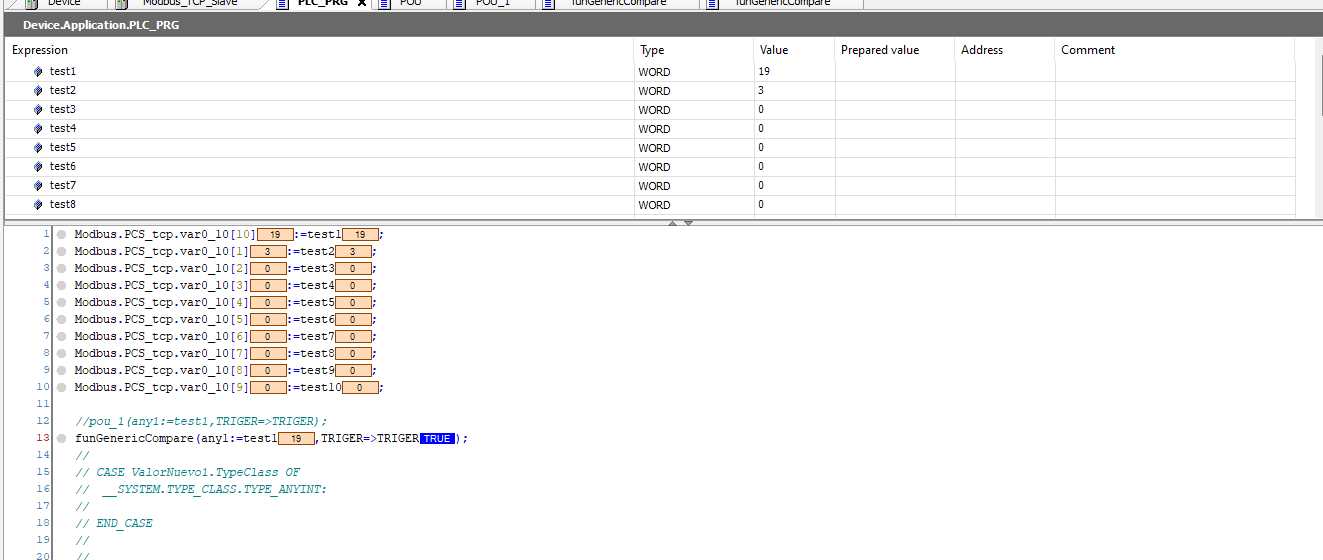This screenshot has height=560, width=1323.
Task: Click the Prepared value column header
Action: 879,50
